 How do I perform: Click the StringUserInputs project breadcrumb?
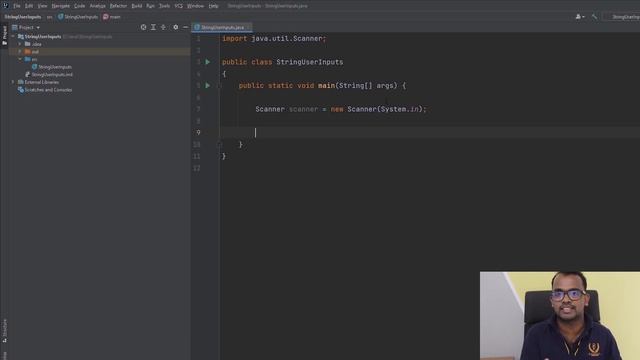pyautogui.click(x=23, y=17)
